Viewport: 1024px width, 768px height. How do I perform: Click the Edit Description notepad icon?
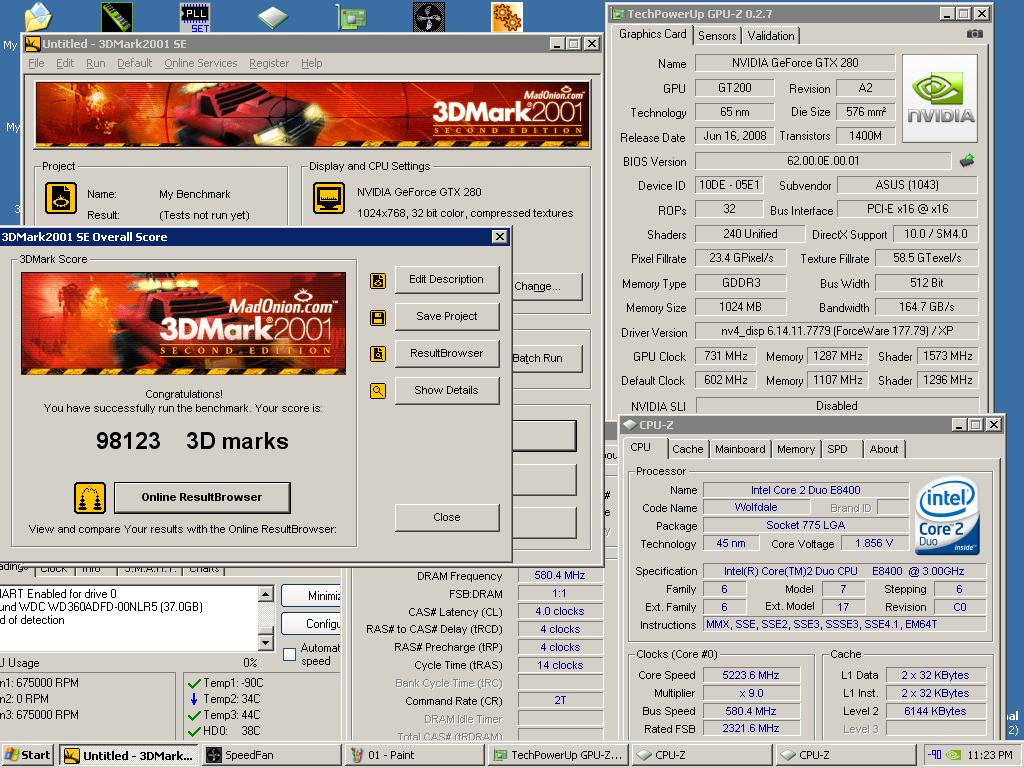378,281
